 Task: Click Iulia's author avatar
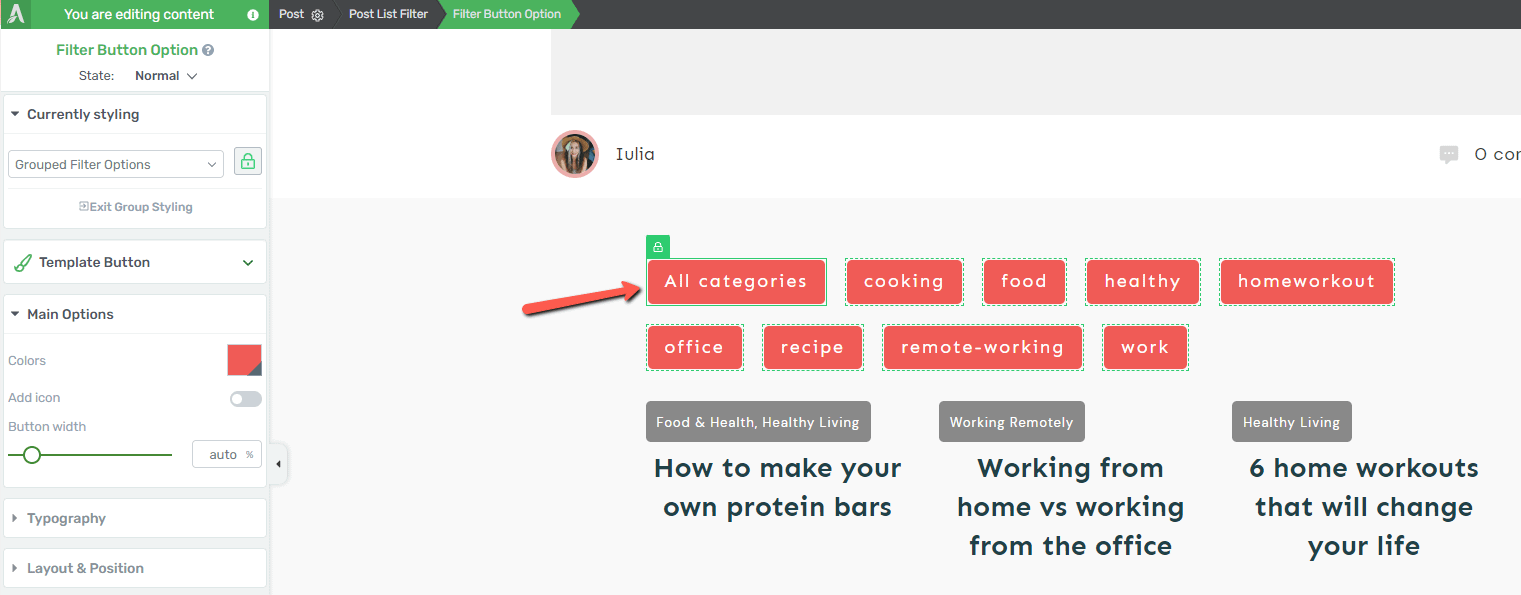tap(575, 154)
